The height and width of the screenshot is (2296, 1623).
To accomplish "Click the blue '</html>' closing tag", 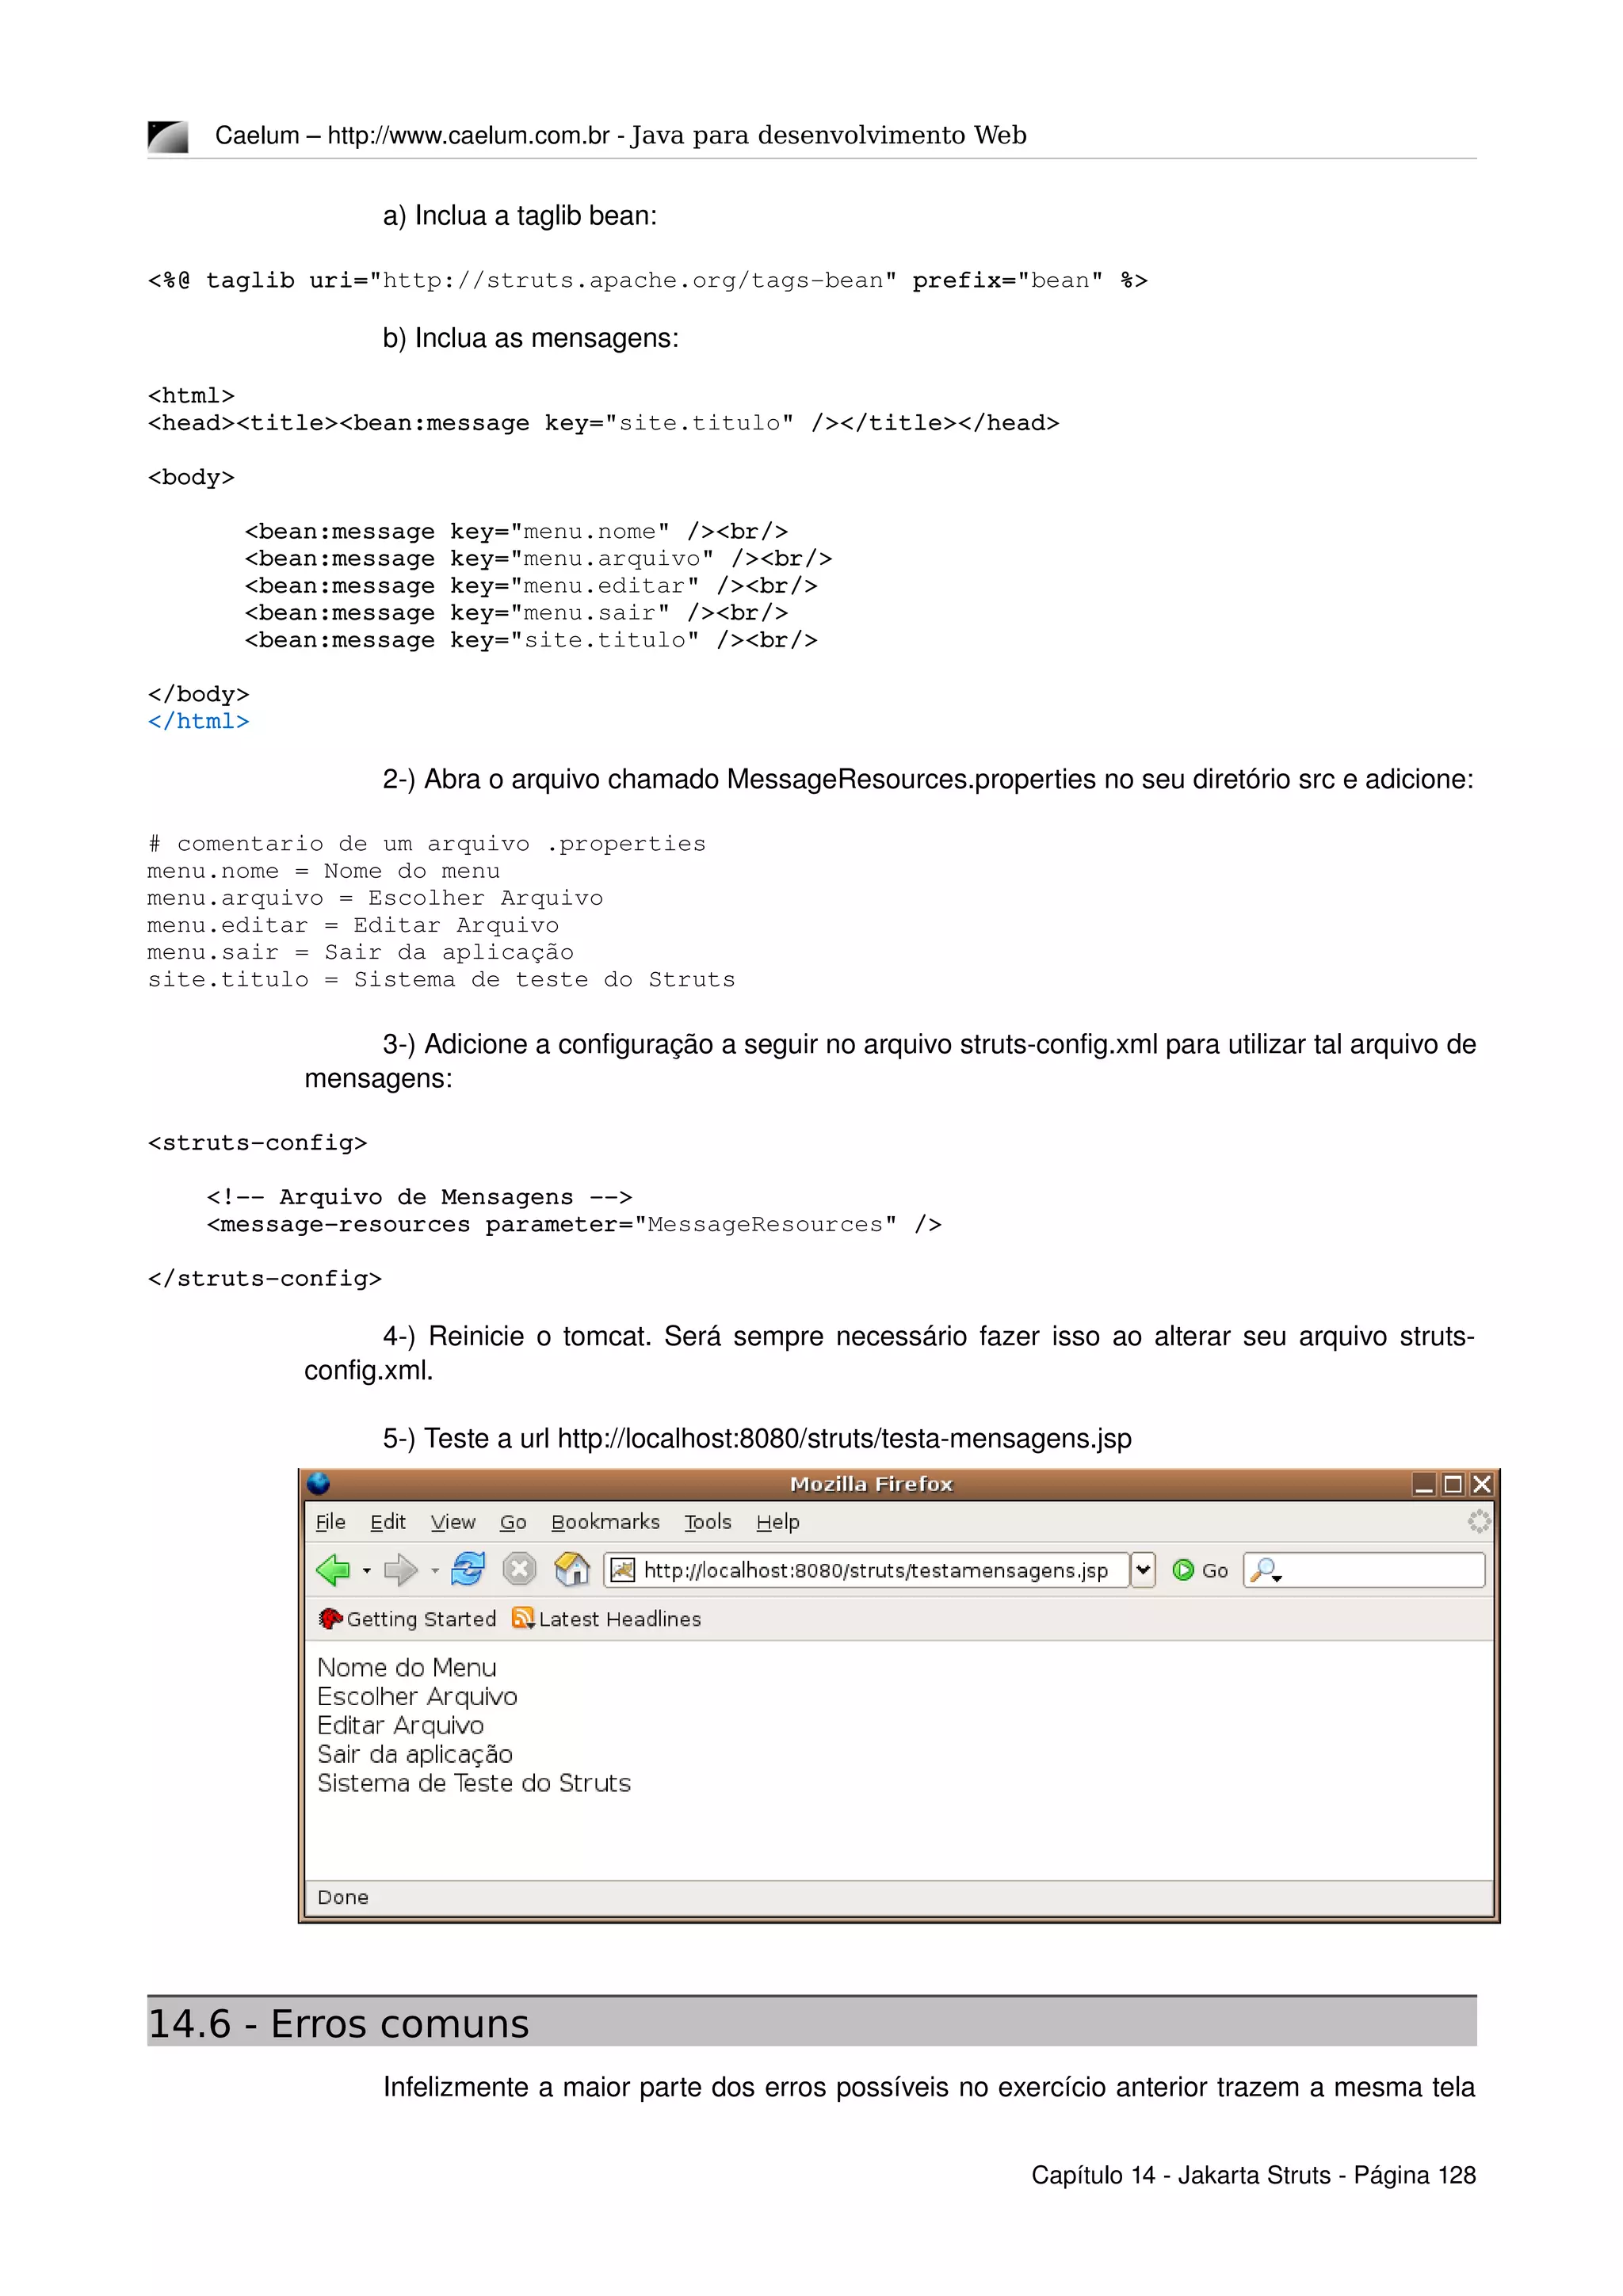I will [x=198, y=721].
